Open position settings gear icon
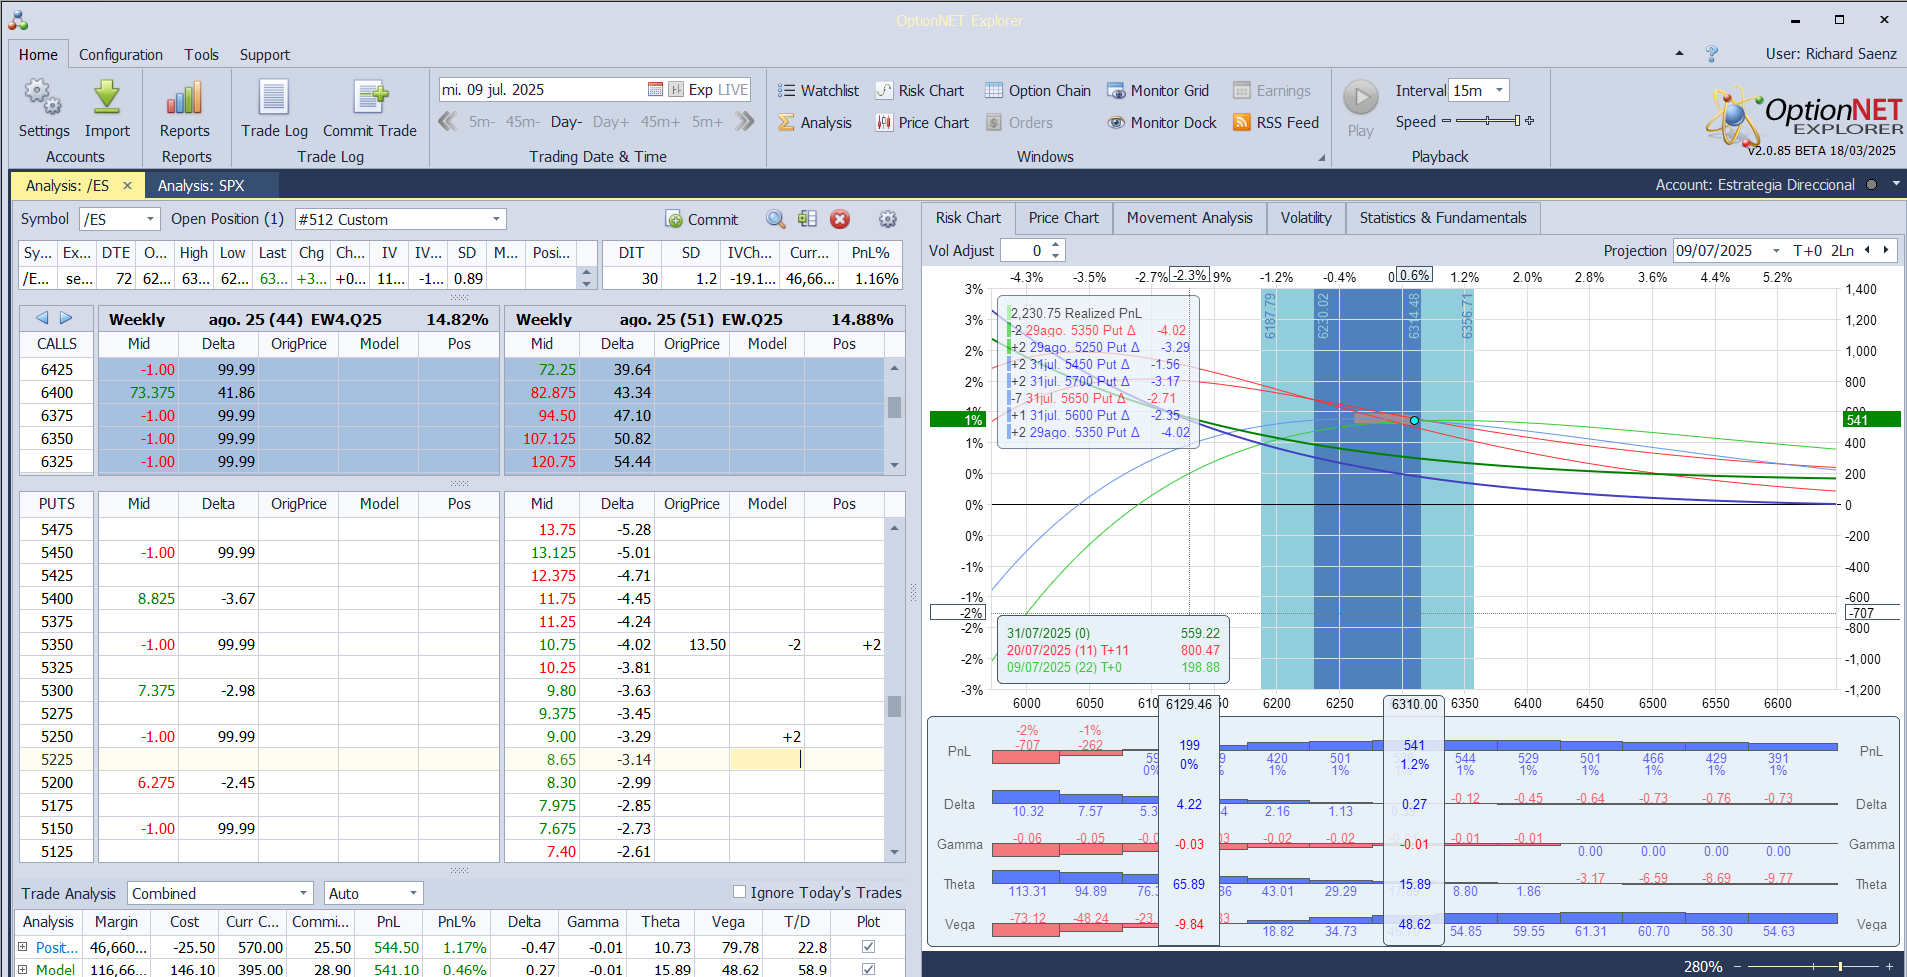Image resolution: width=1907 pixels, height=977 pixels. [x=887, y=219]
